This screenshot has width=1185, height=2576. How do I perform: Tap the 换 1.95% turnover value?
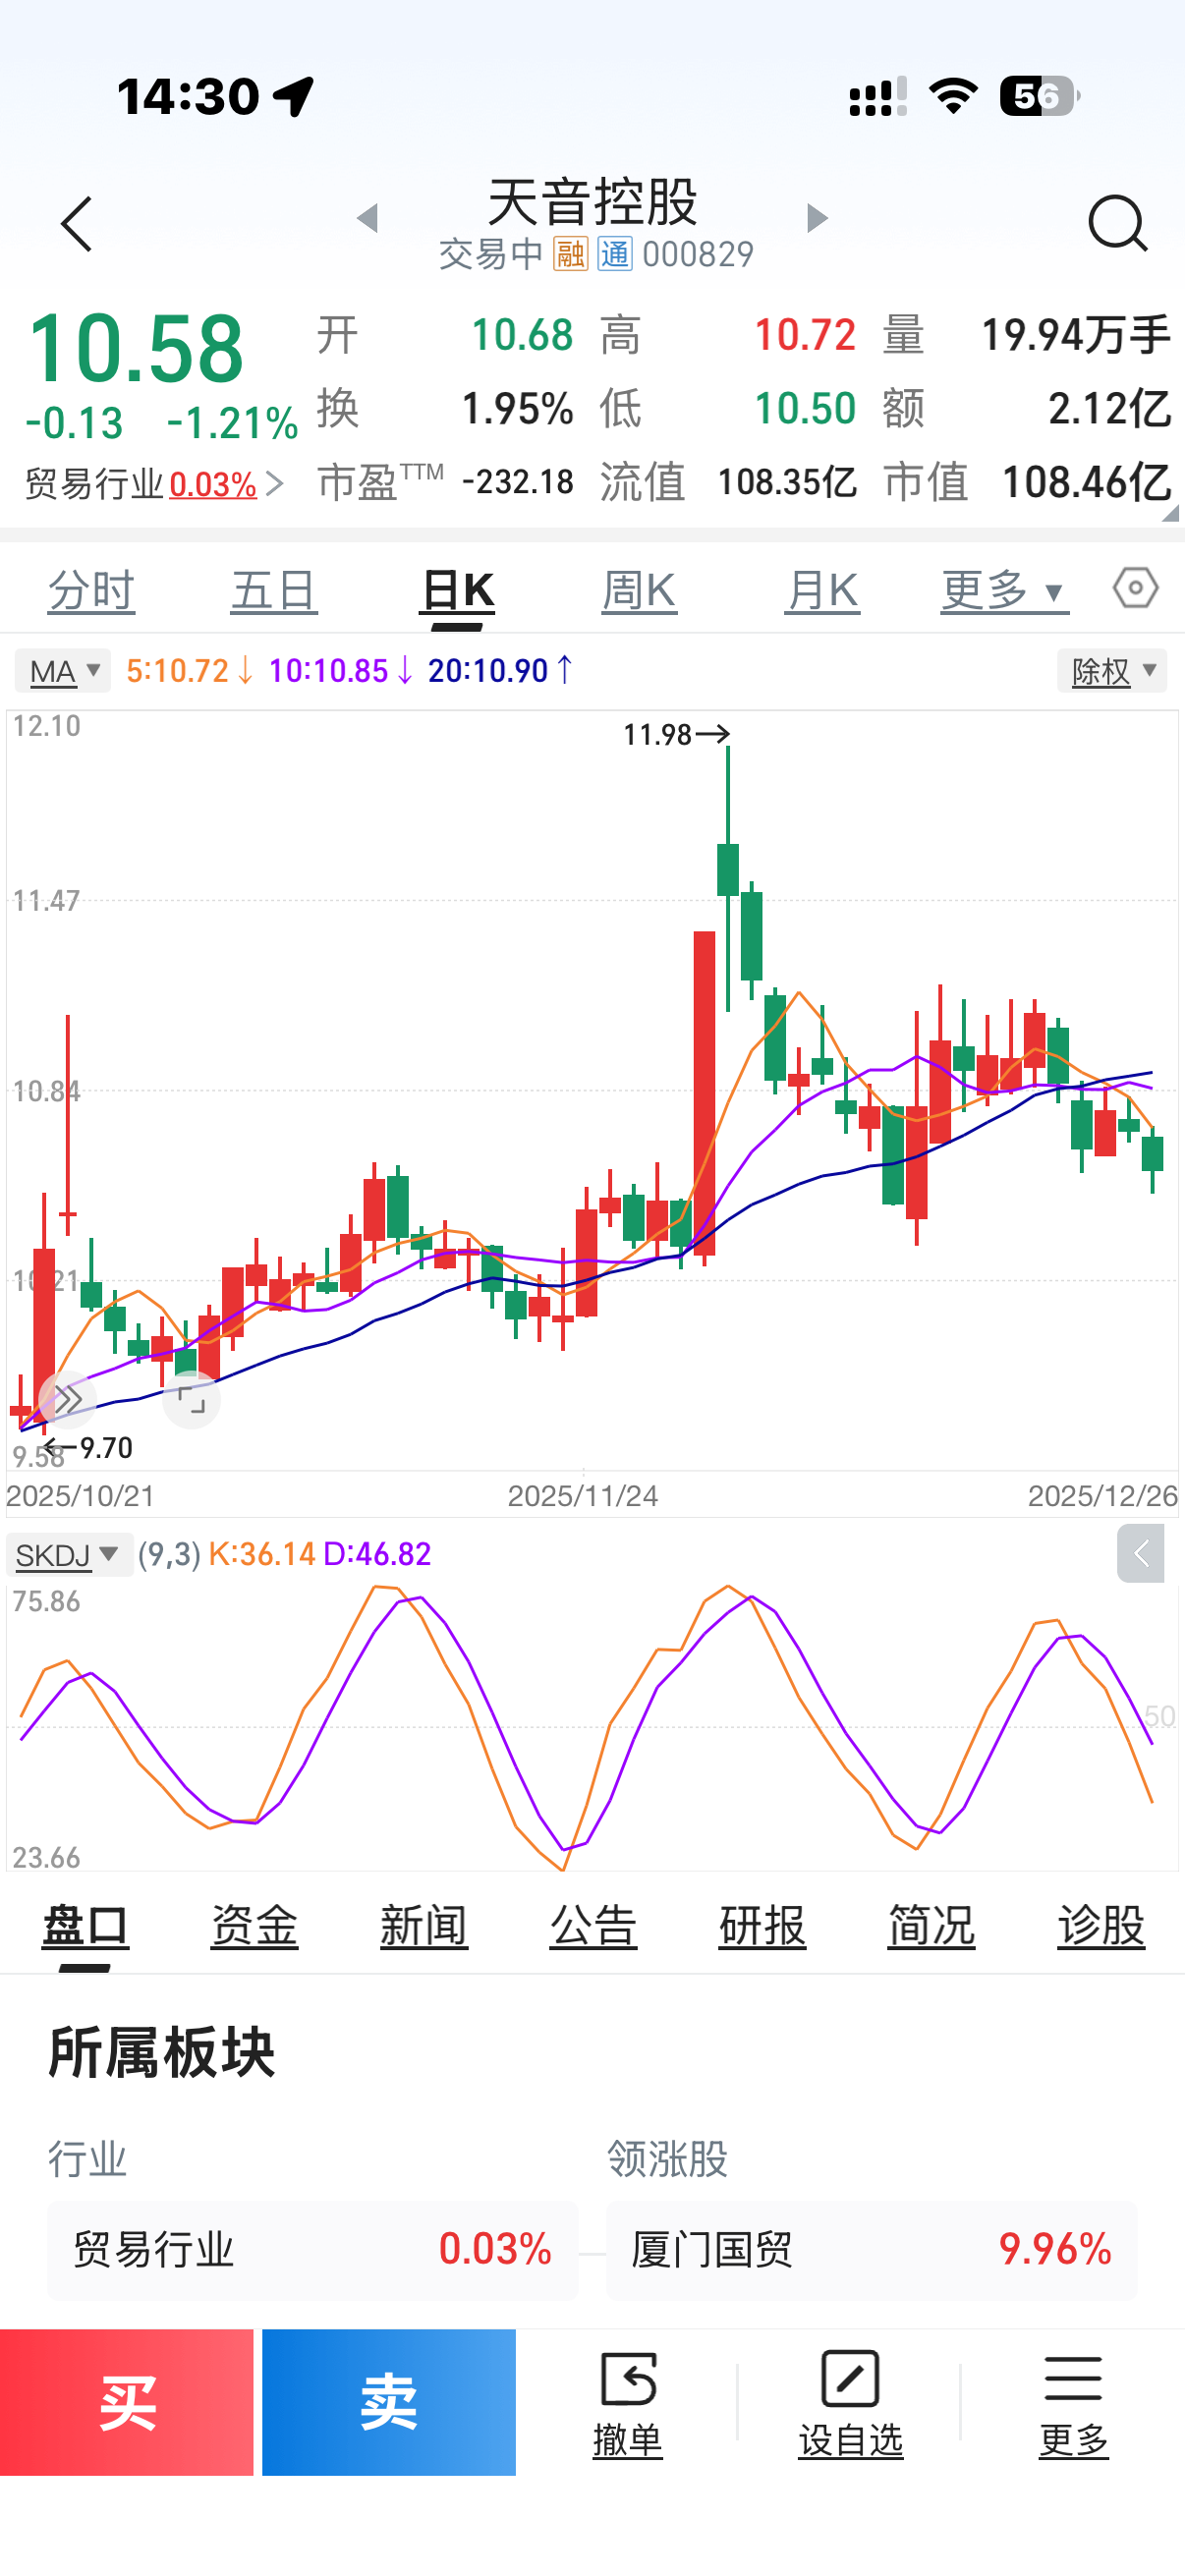point(517,408)
